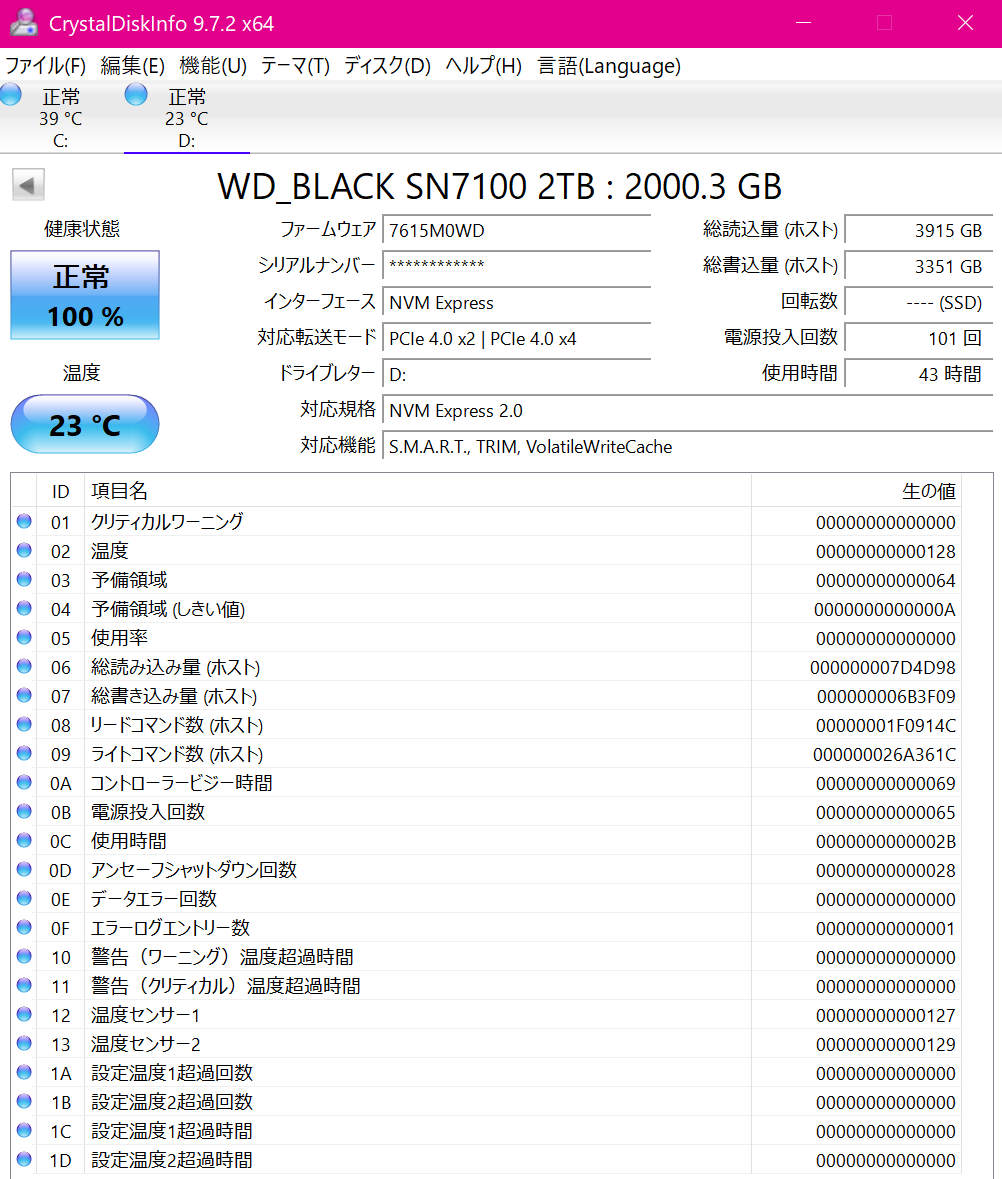1002x1179 pixels.
Task: Click power on hours value 43 時間
Action: [919, 374]
